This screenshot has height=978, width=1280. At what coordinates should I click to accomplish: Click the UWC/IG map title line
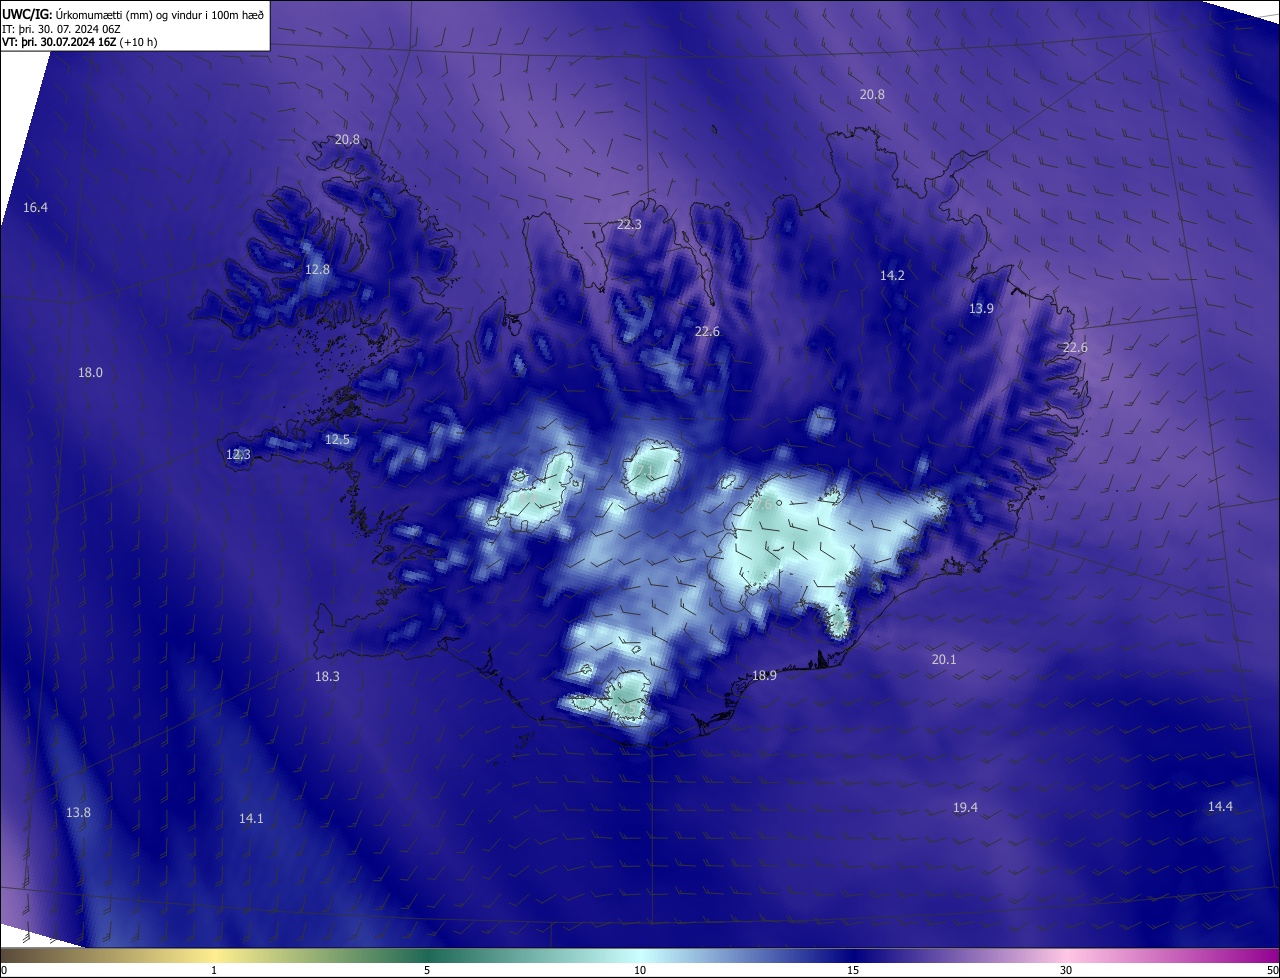[x=133, y=15]
